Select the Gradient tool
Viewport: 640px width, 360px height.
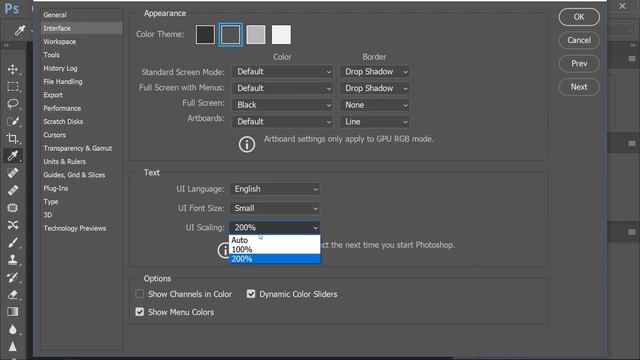[13, 312]
